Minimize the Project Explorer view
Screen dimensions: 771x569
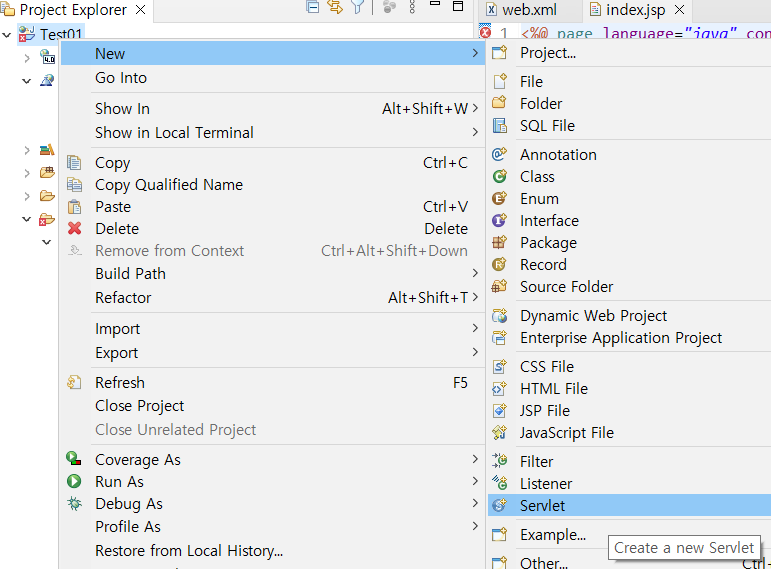[435, 4]
